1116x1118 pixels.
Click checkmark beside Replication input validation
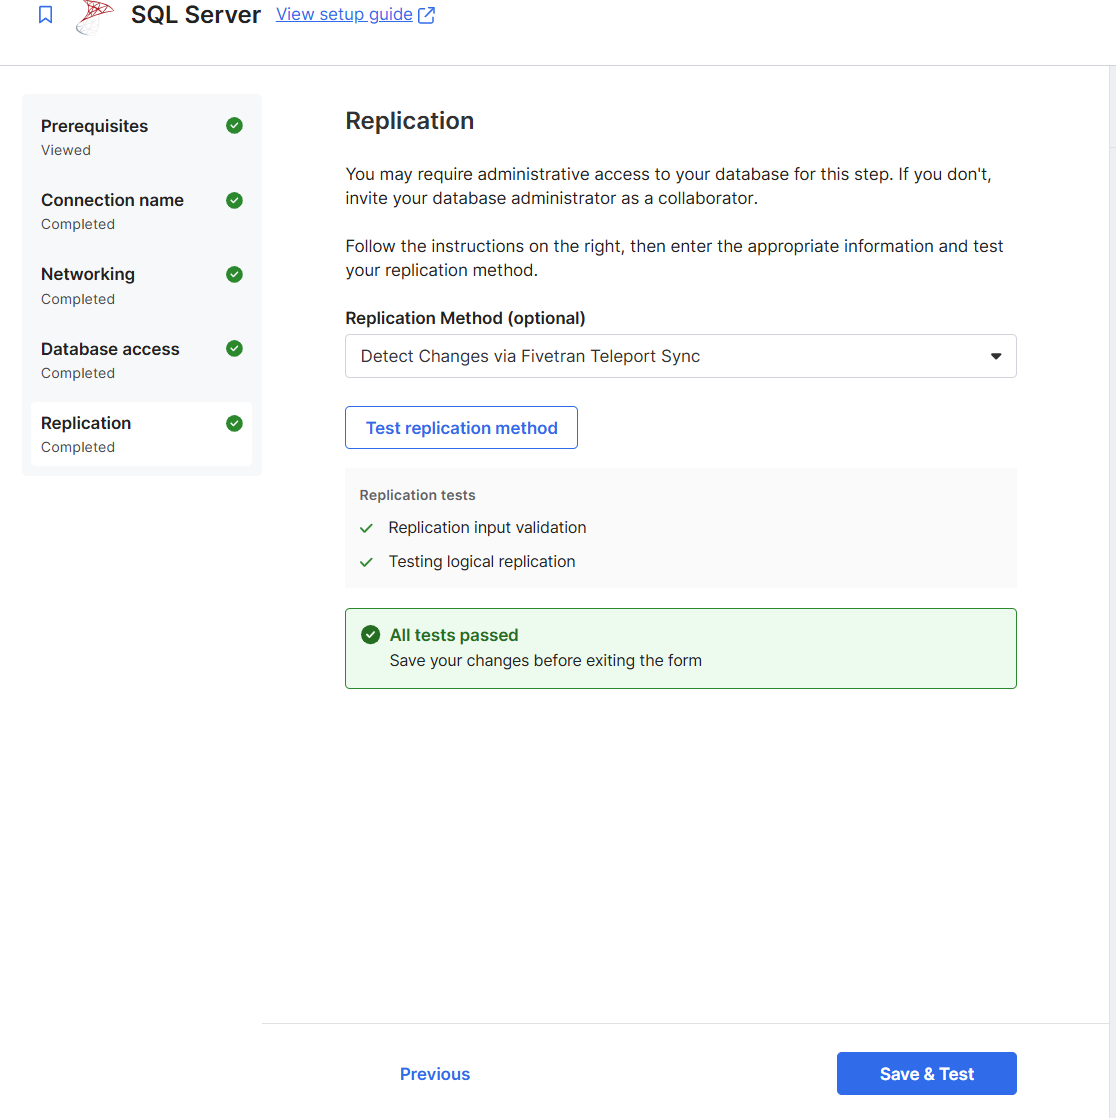pos(367,528)
